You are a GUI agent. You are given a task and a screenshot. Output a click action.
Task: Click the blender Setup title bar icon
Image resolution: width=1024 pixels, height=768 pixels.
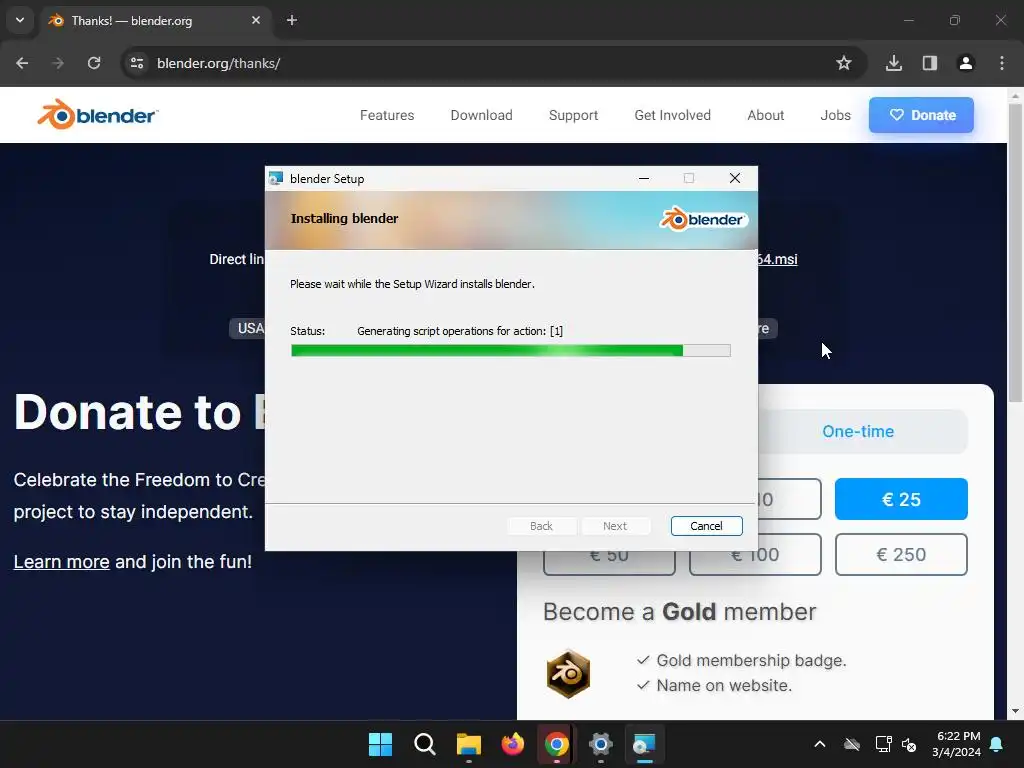tap(276, 178)
